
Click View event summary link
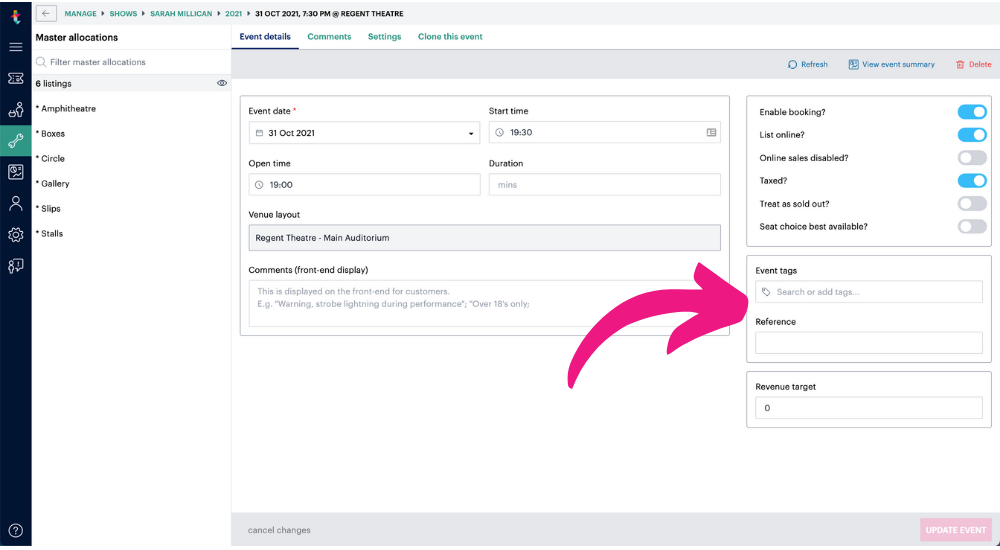[891, 64]
